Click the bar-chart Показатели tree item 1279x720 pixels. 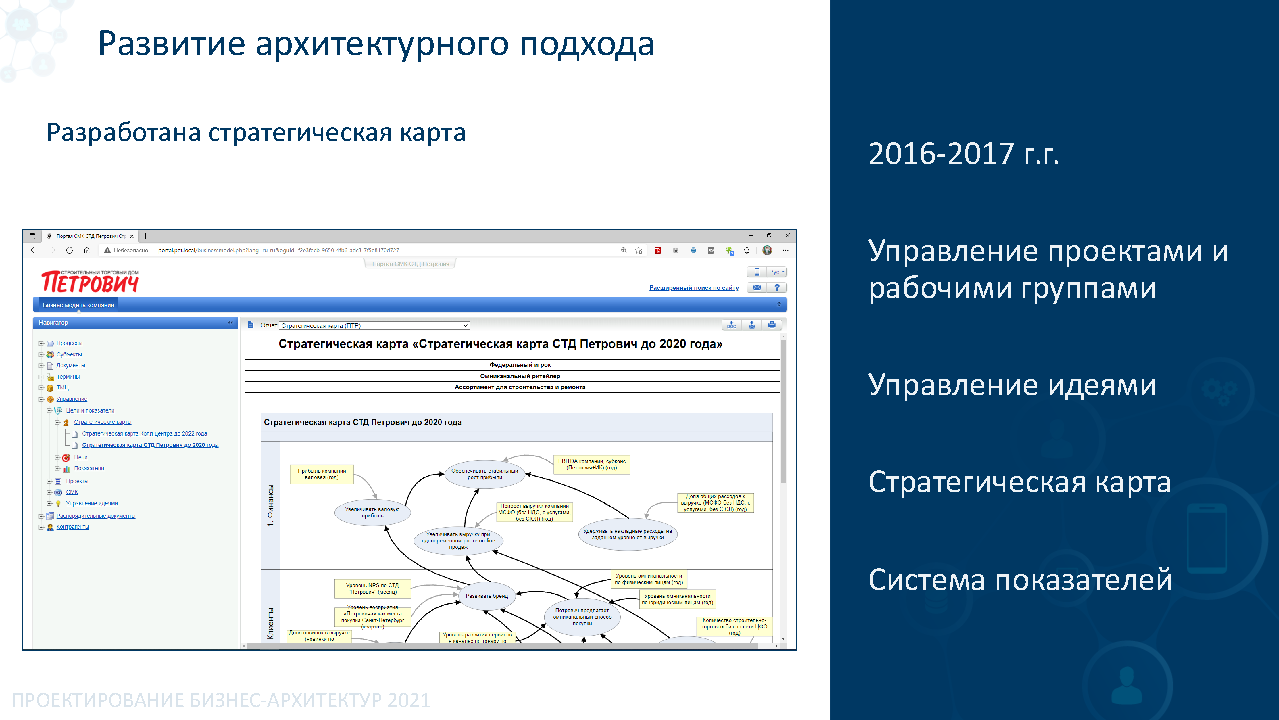pyautogui.click(x=88, y=468)
